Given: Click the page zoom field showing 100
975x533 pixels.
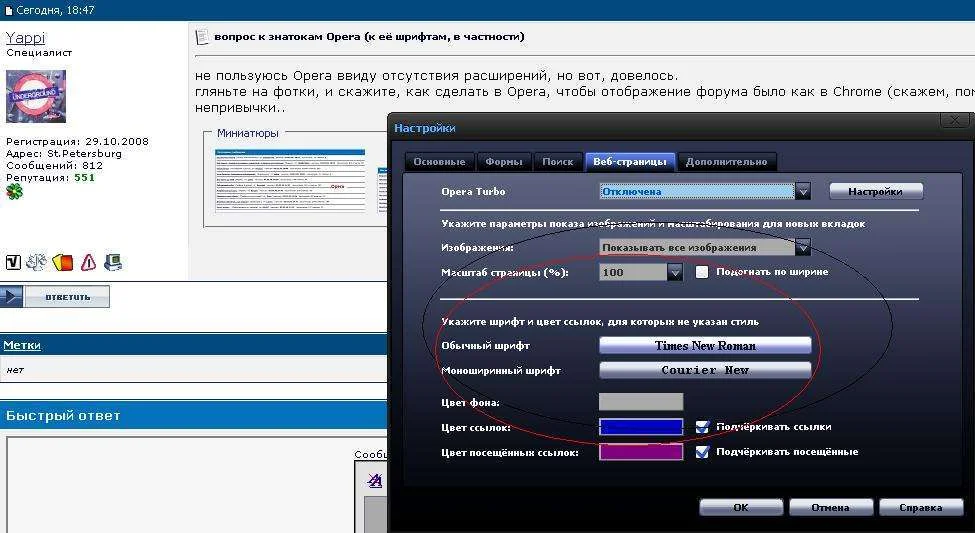Looking at the screenshot, I should tap(633, 272).
